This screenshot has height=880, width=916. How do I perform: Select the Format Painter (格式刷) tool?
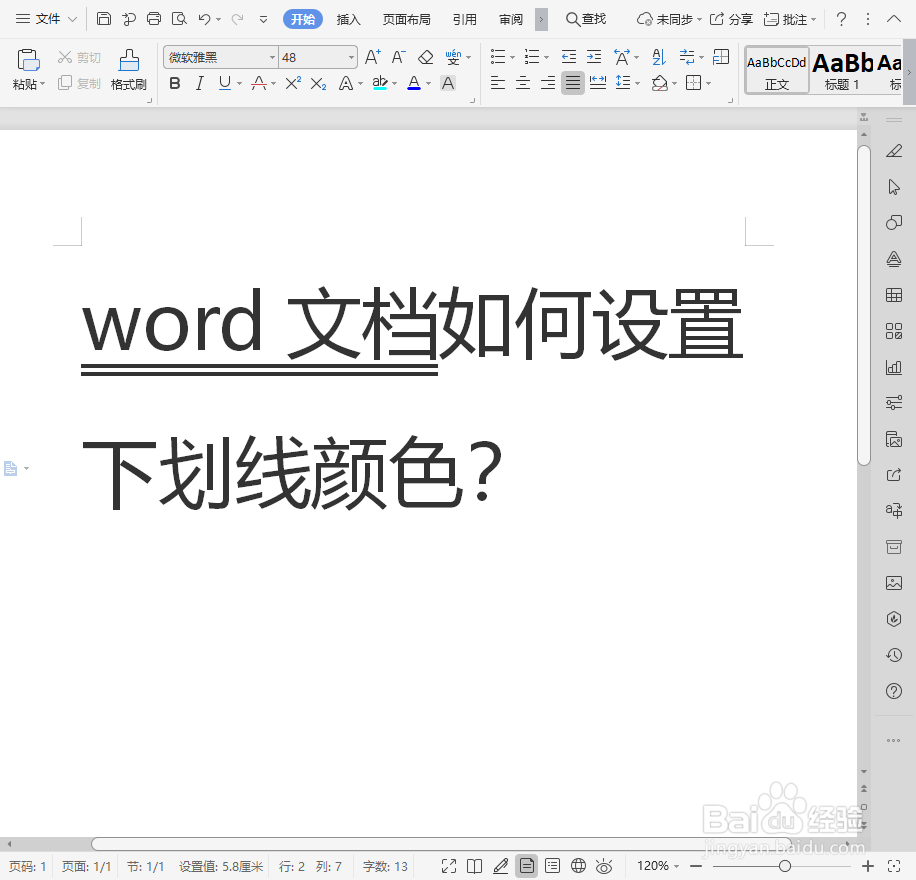pos(129,70)
